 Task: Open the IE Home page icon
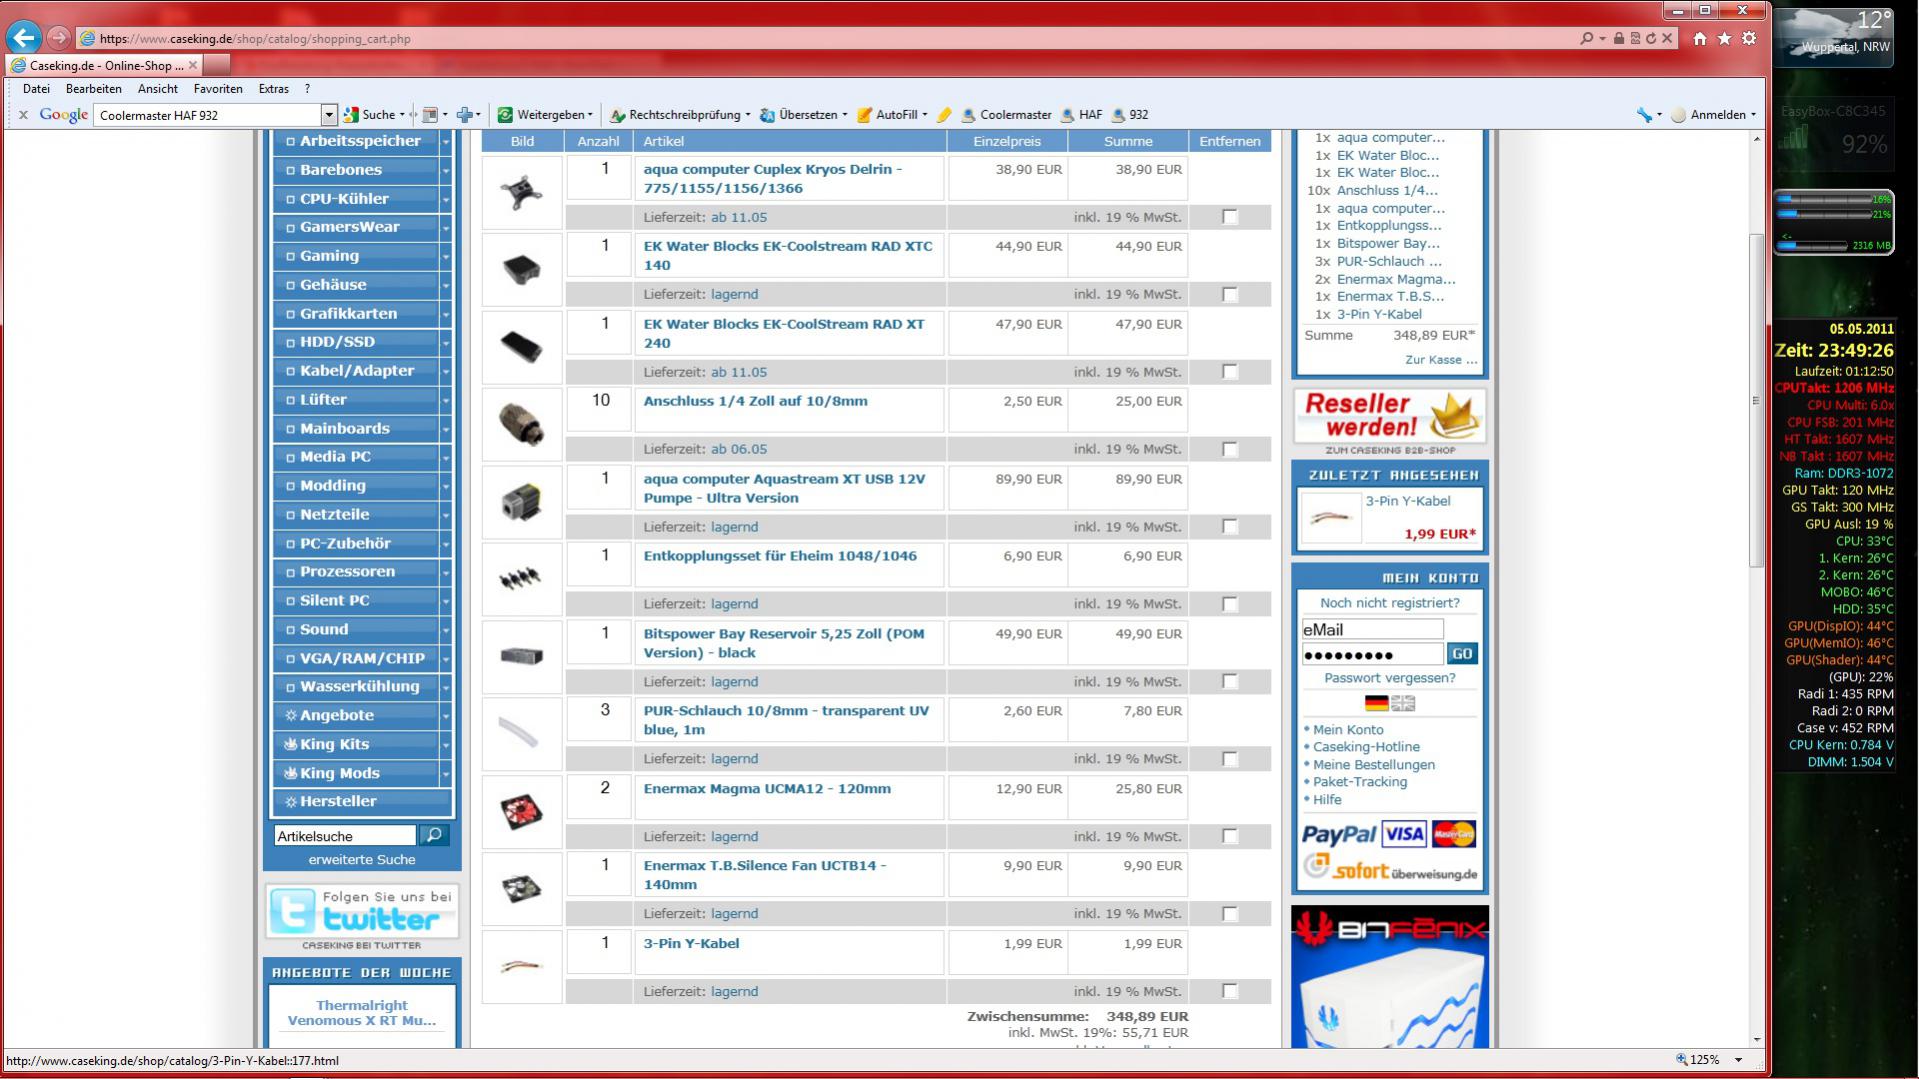1700,38
